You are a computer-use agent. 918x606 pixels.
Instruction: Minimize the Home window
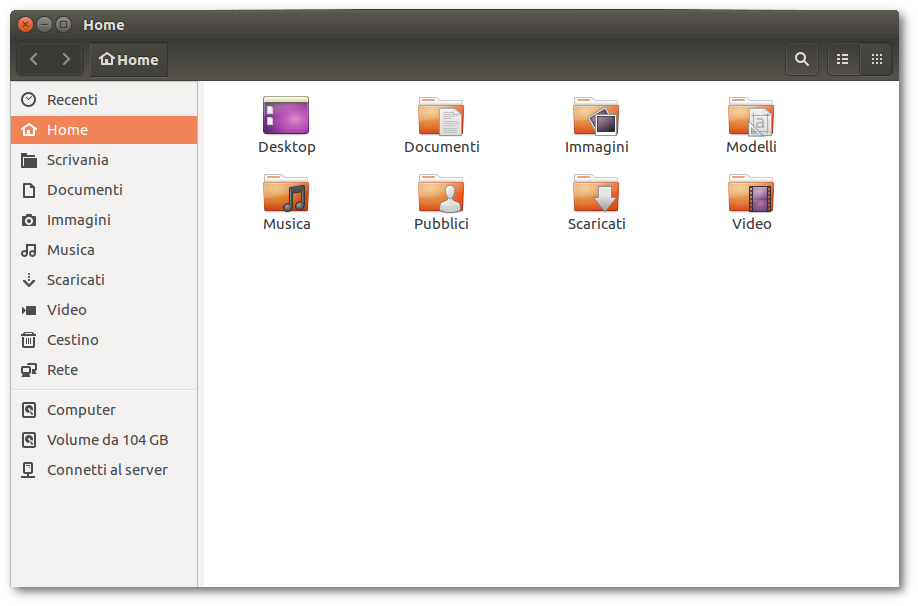(x=44, y=25)
